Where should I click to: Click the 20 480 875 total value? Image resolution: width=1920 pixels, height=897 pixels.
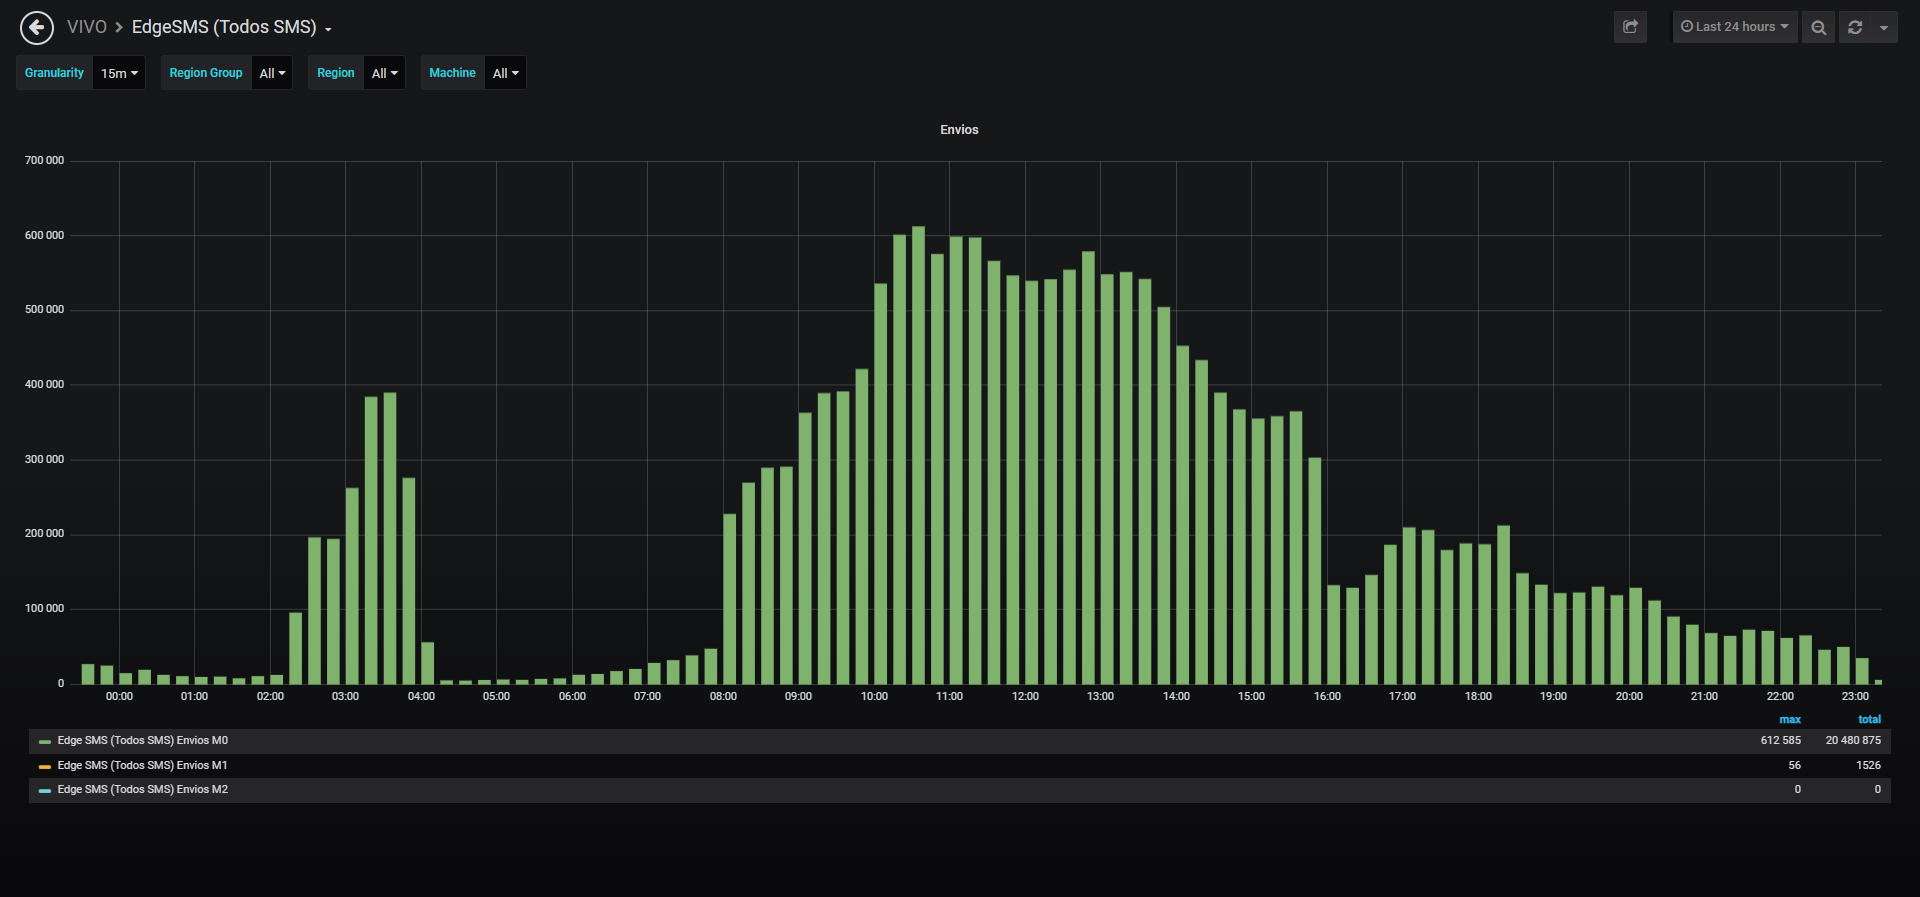tap(1853, 741)
